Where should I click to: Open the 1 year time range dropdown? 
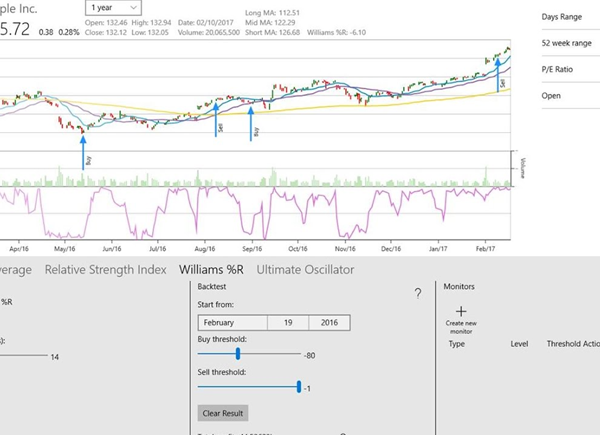pos(113,8)
